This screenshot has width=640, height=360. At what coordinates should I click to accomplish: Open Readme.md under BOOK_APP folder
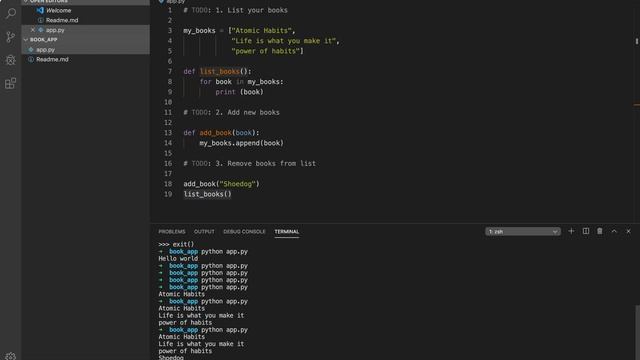(x=52, y=59)
